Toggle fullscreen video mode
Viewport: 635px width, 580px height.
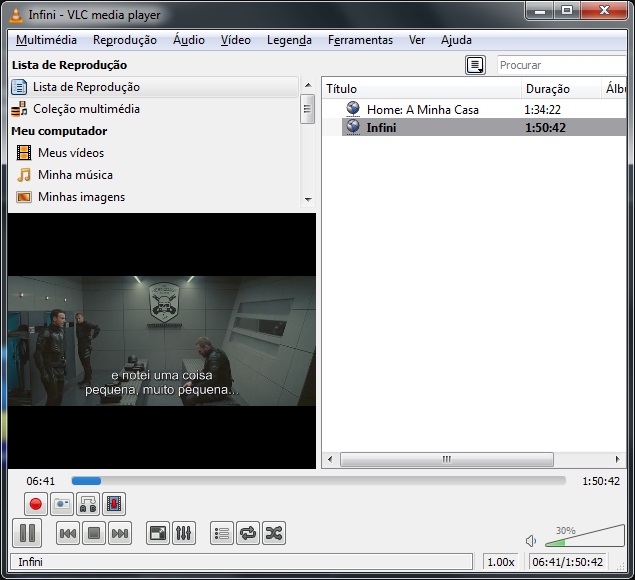(158, 533)
